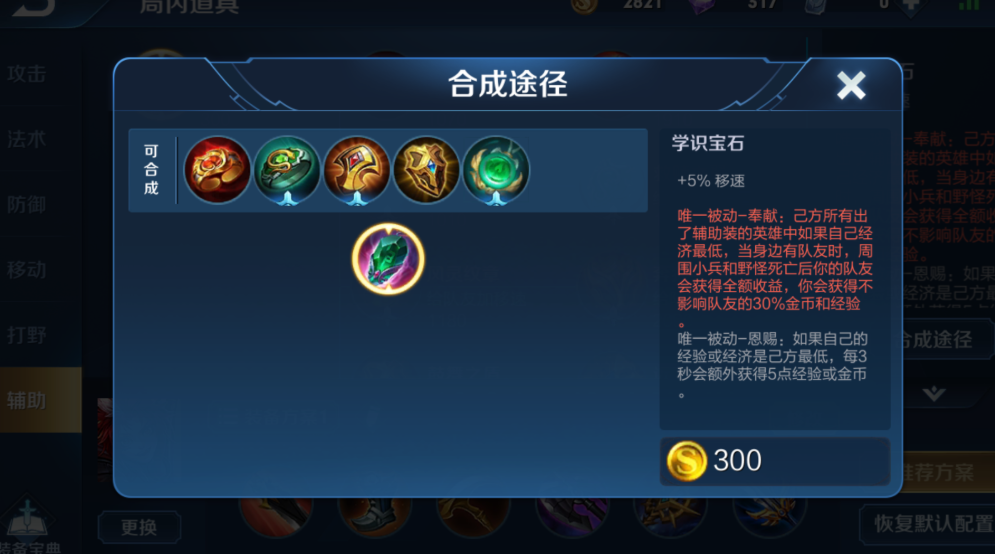995x554 pixels.
Task: Select the golden shield blue gem icon
Action: tap(426, 170)
